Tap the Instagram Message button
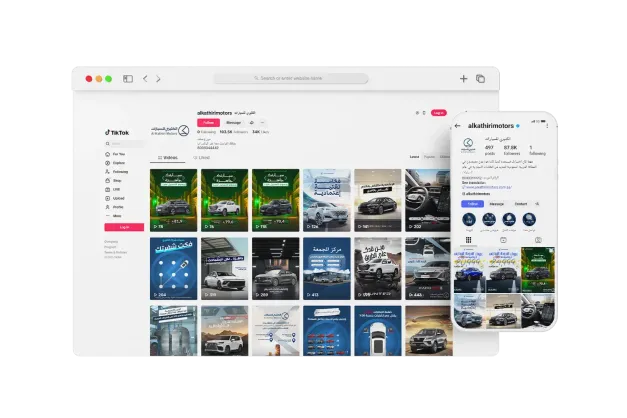Image resolution: width=627 pixels, height=418 pixels. (497, 204)
